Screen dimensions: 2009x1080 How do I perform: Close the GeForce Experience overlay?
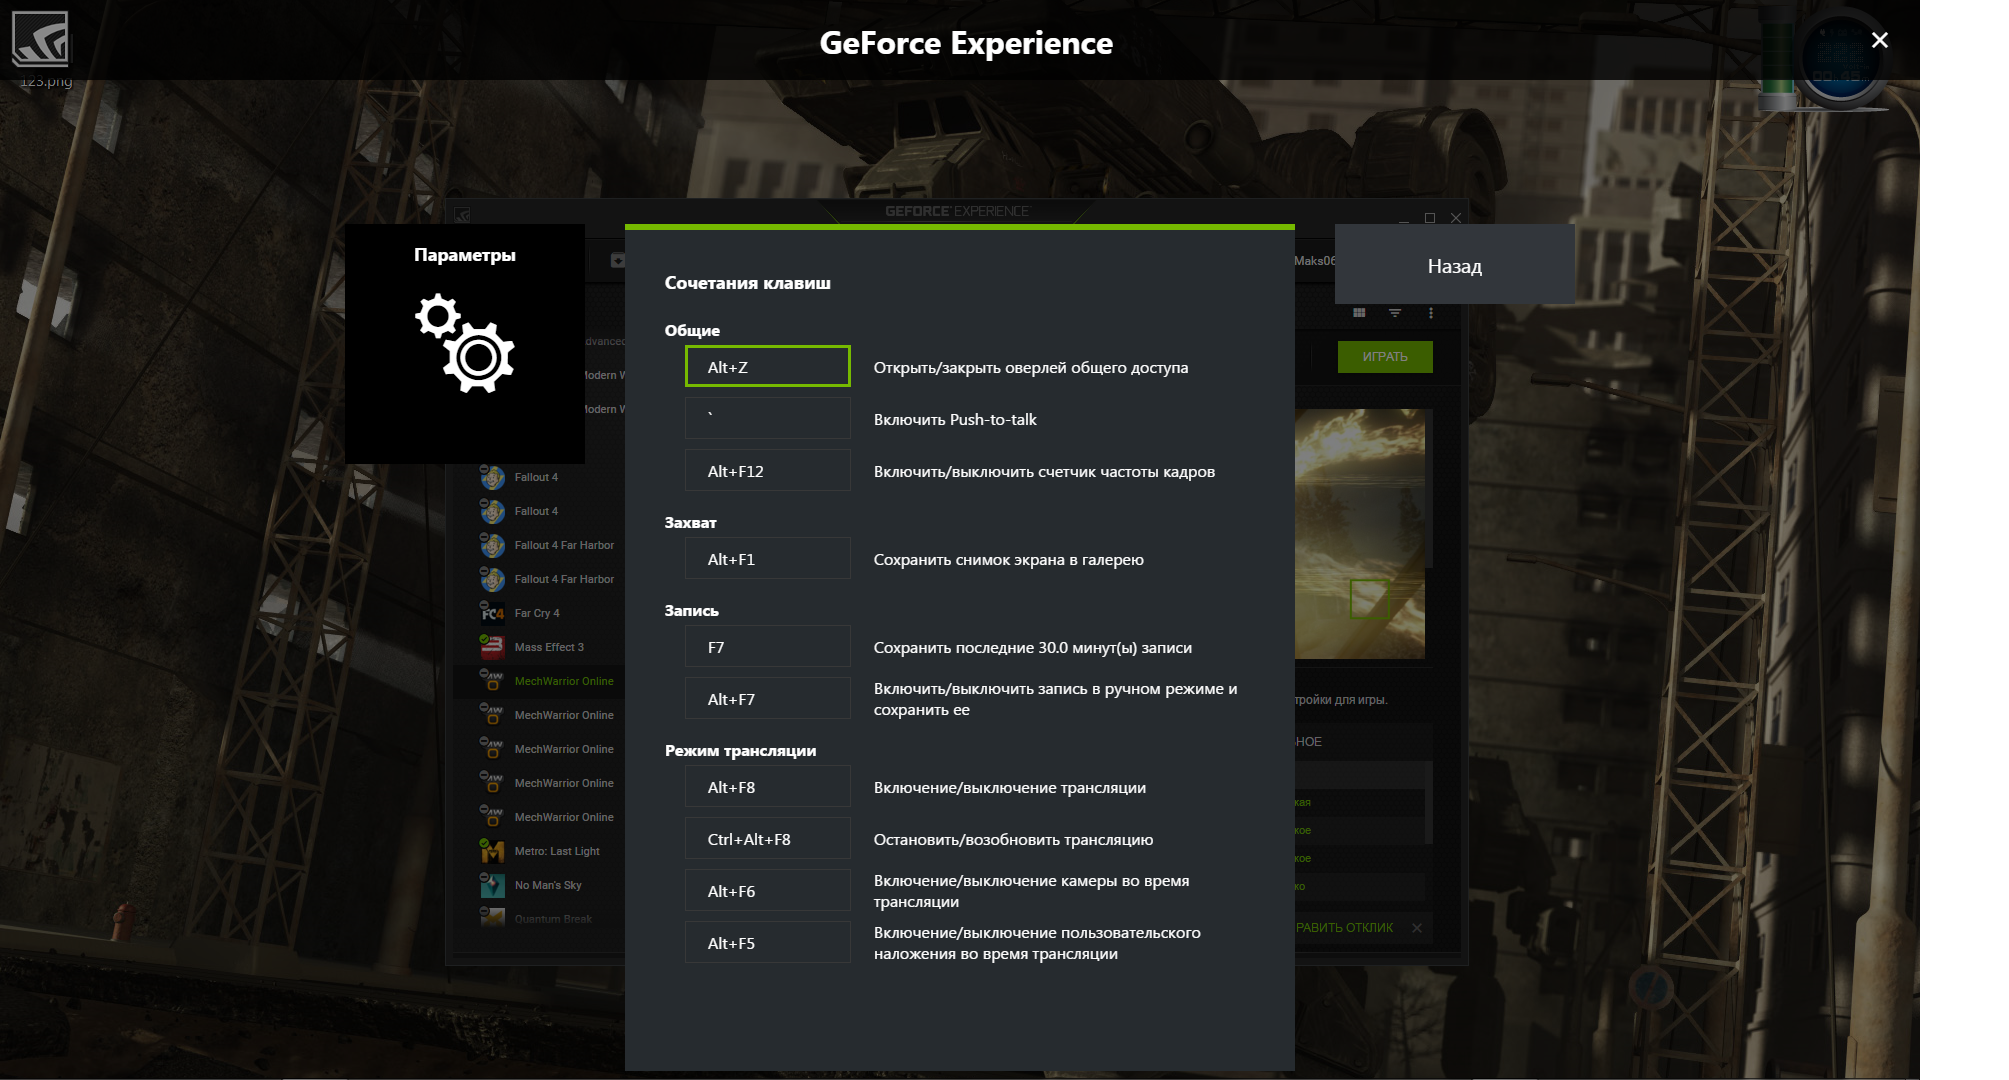click(1879, 40)
